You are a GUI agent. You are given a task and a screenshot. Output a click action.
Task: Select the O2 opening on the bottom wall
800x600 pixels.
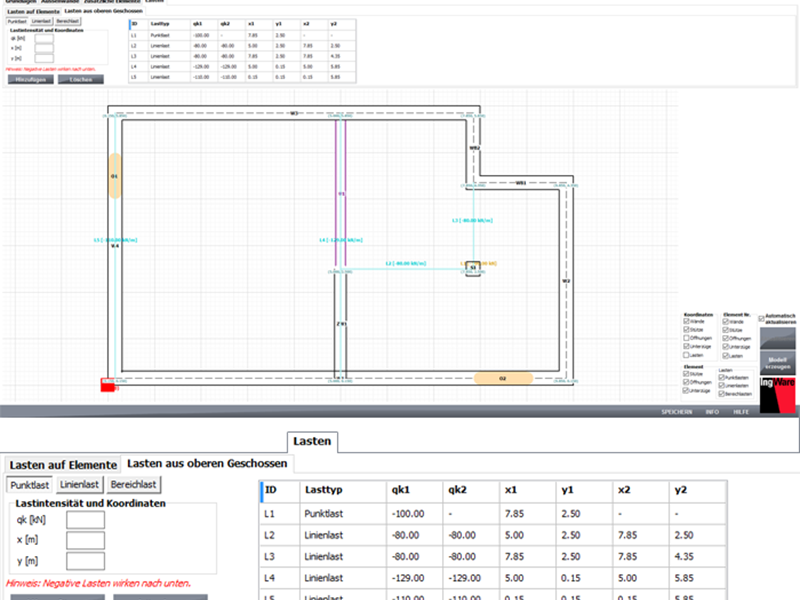tap(503, 379)
